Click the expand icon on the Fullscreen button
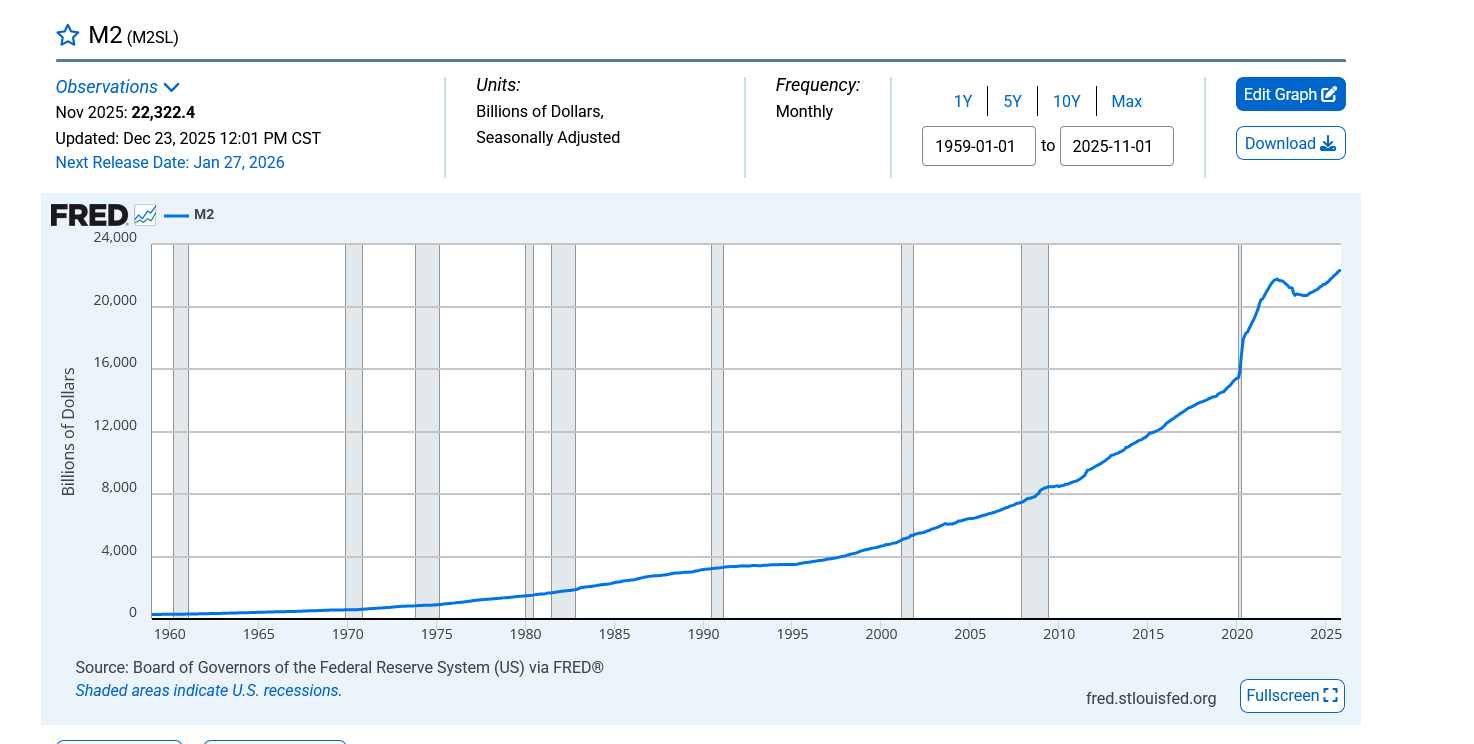The width and height of the screenshot is (1474, 744). (x=1330, y=696)
